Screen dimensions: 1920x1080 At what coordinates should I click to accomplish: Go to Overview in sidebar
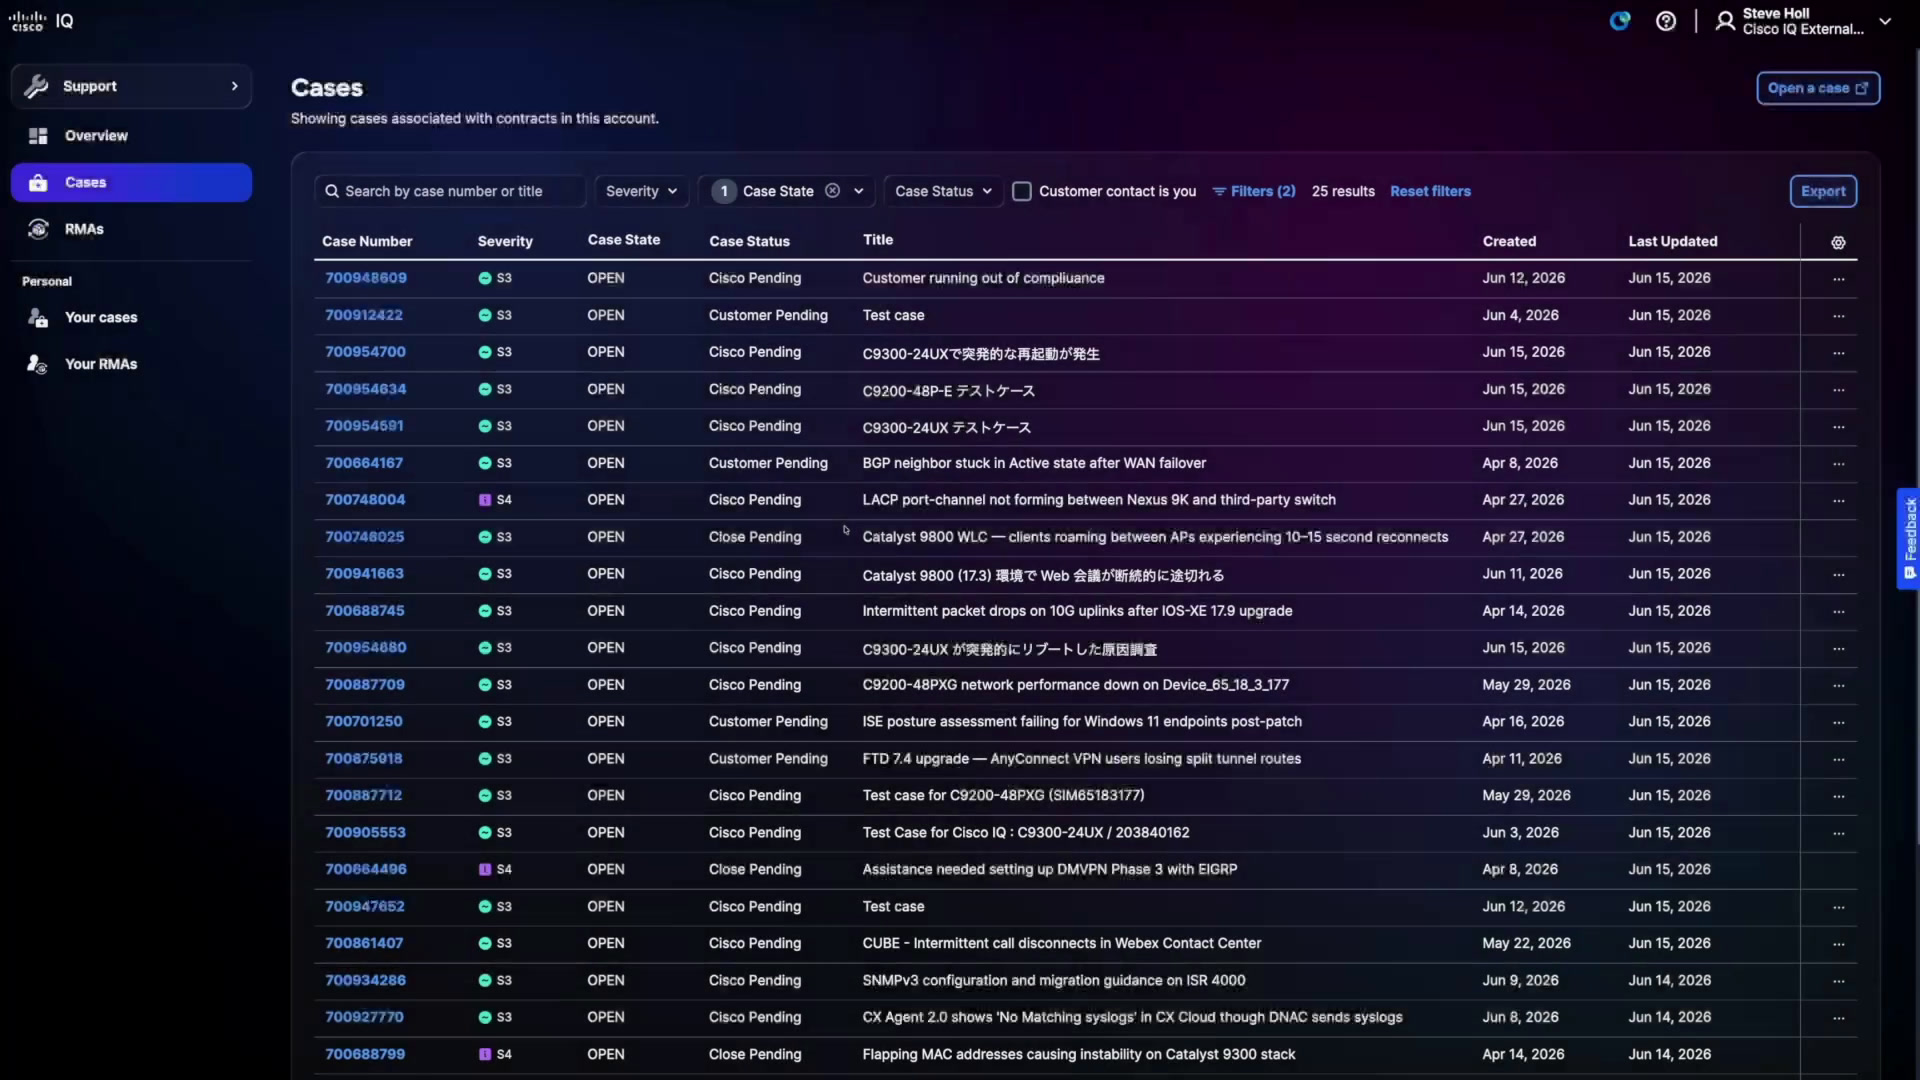(x=131, y=136)
